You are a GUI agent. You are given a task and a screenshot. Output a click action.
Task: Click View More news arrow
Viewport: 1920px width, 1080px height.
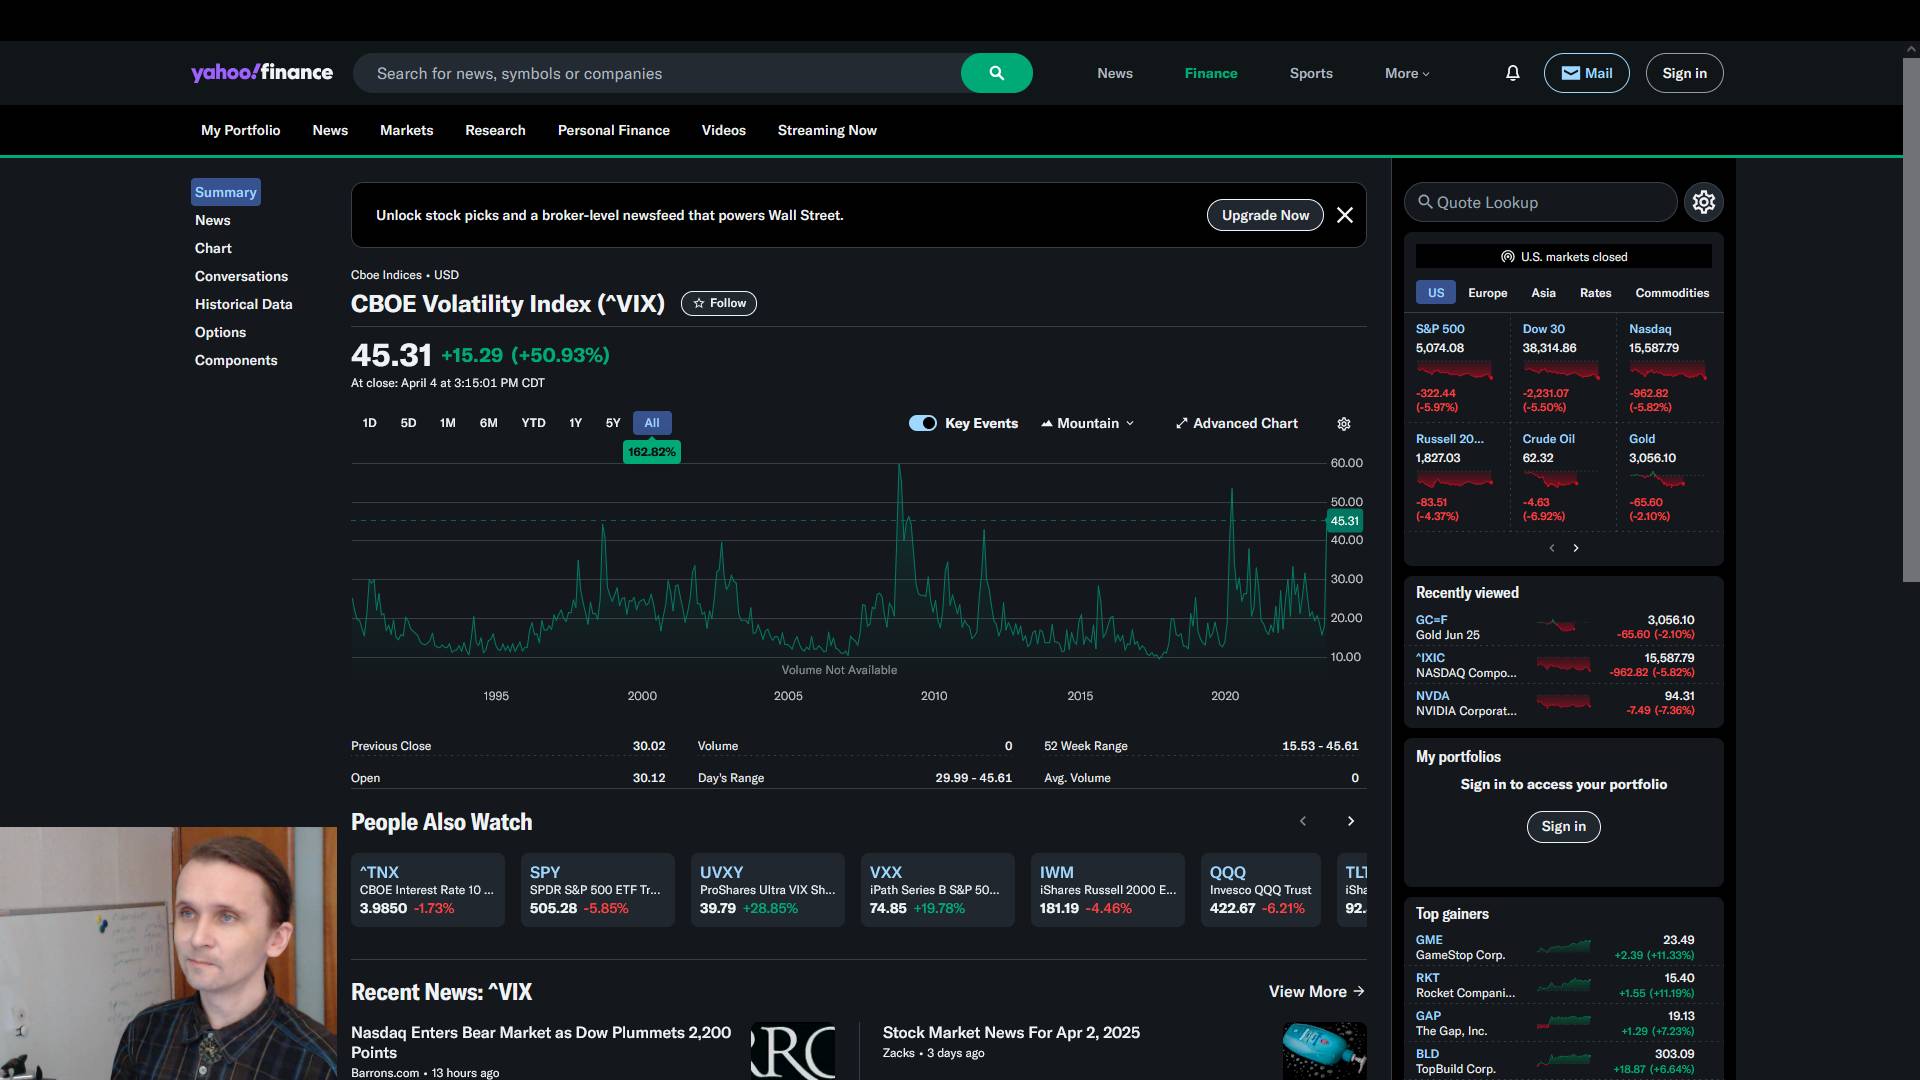[1358, 991]
